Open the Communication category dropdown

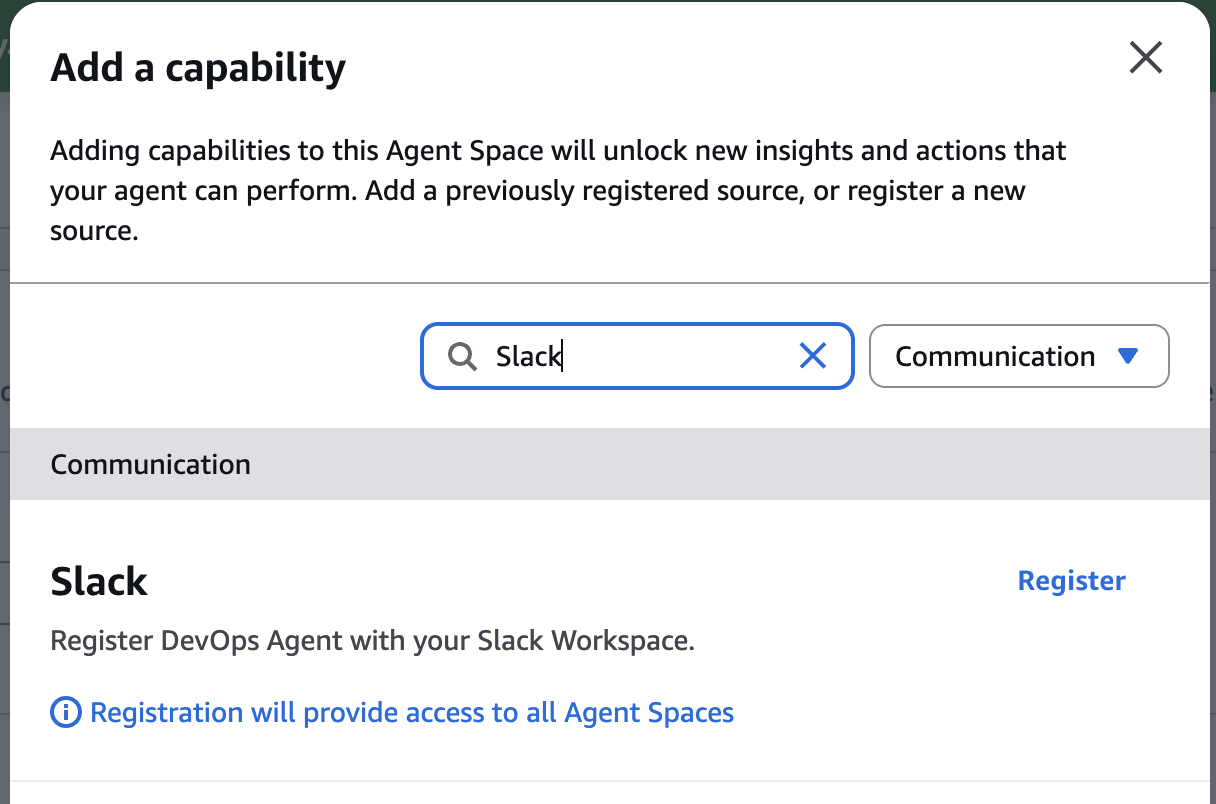[1019, 356]
